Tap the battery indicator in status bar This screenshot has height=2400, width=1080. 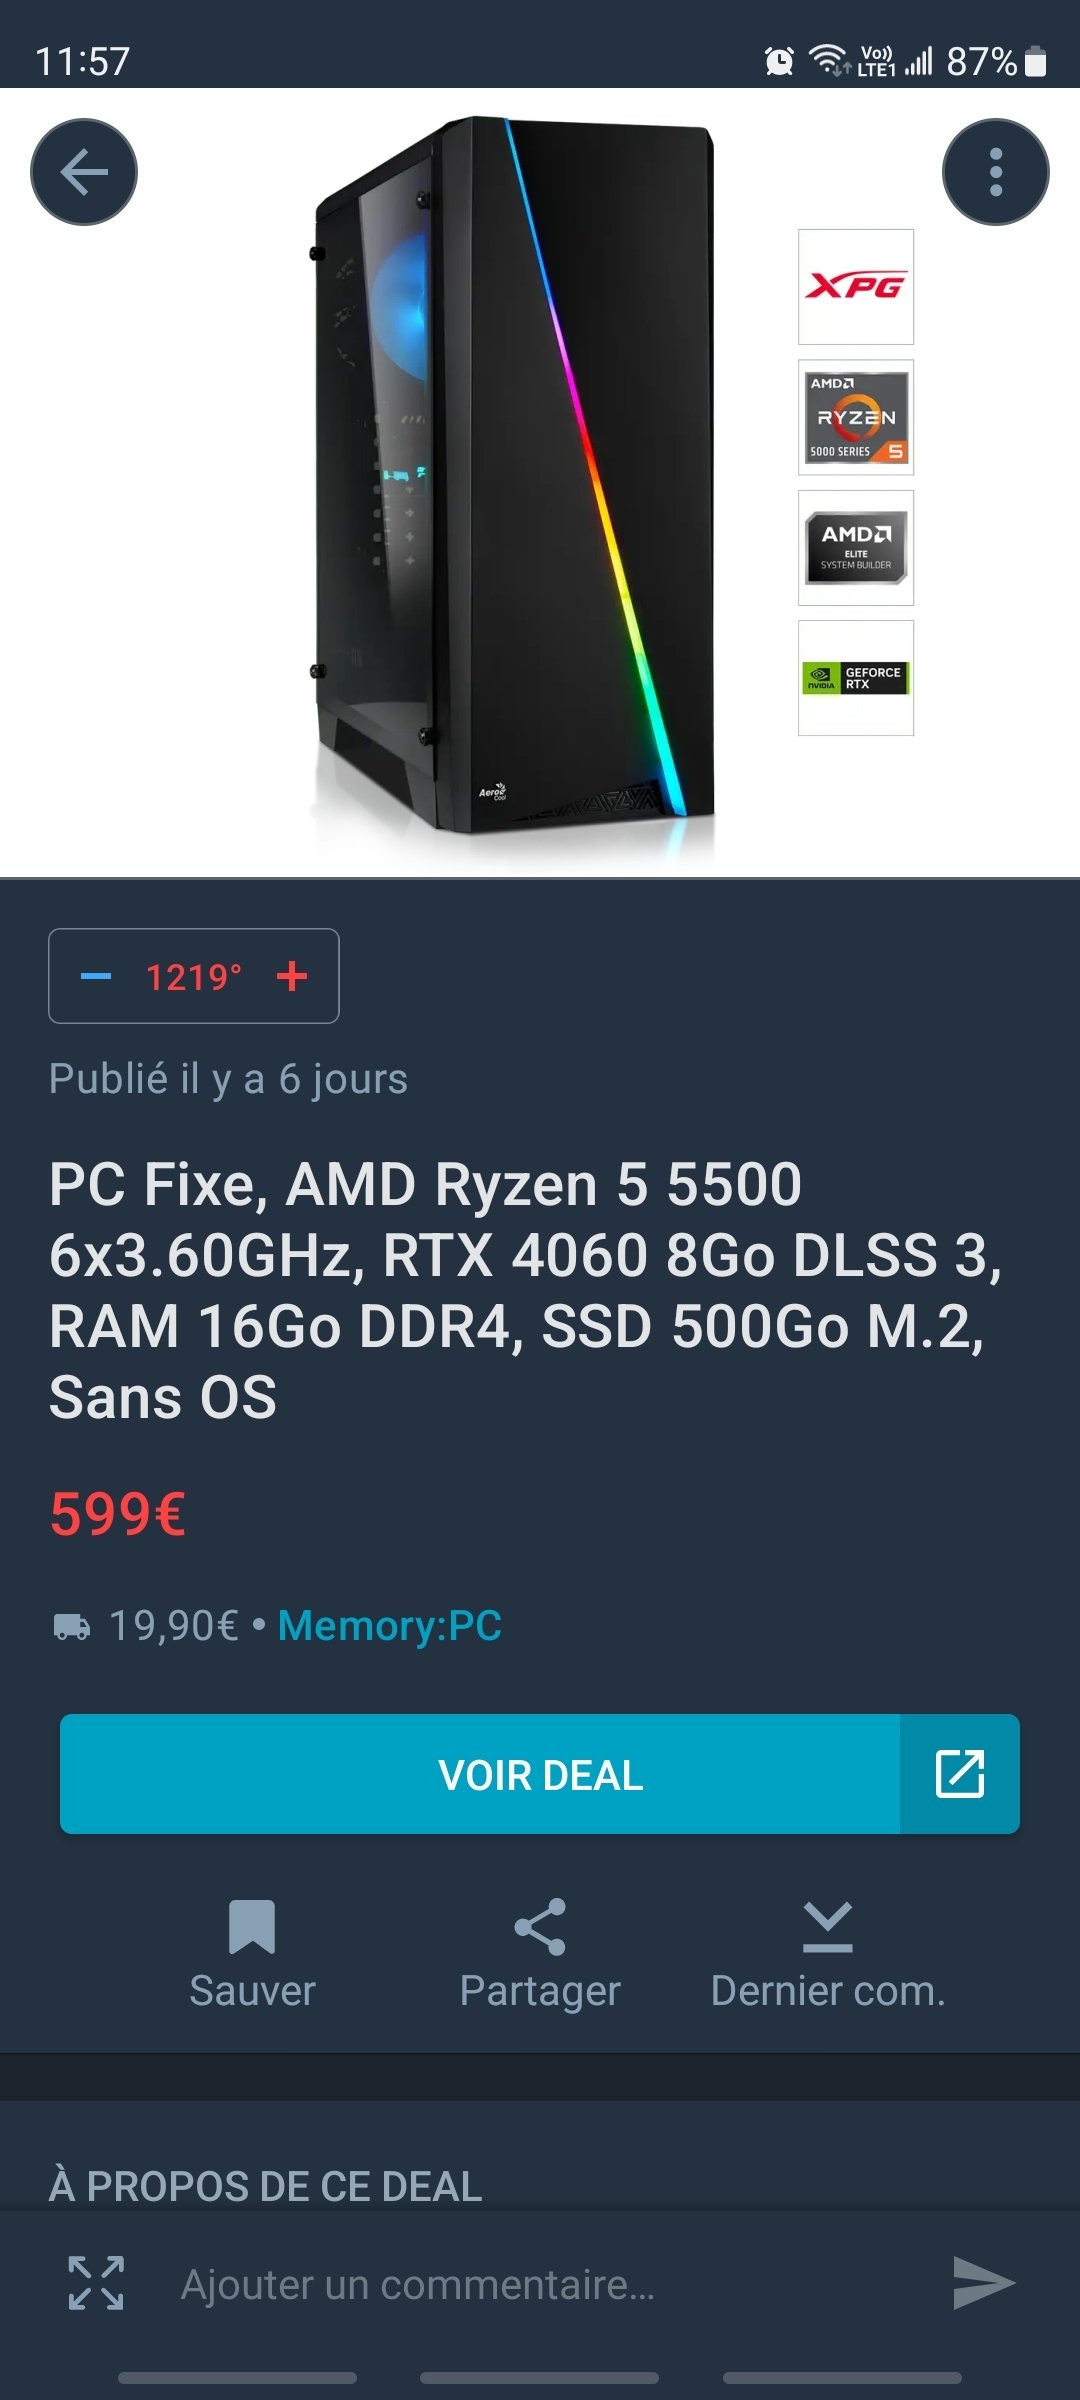pyautogui.click(x=1037, y=61)
